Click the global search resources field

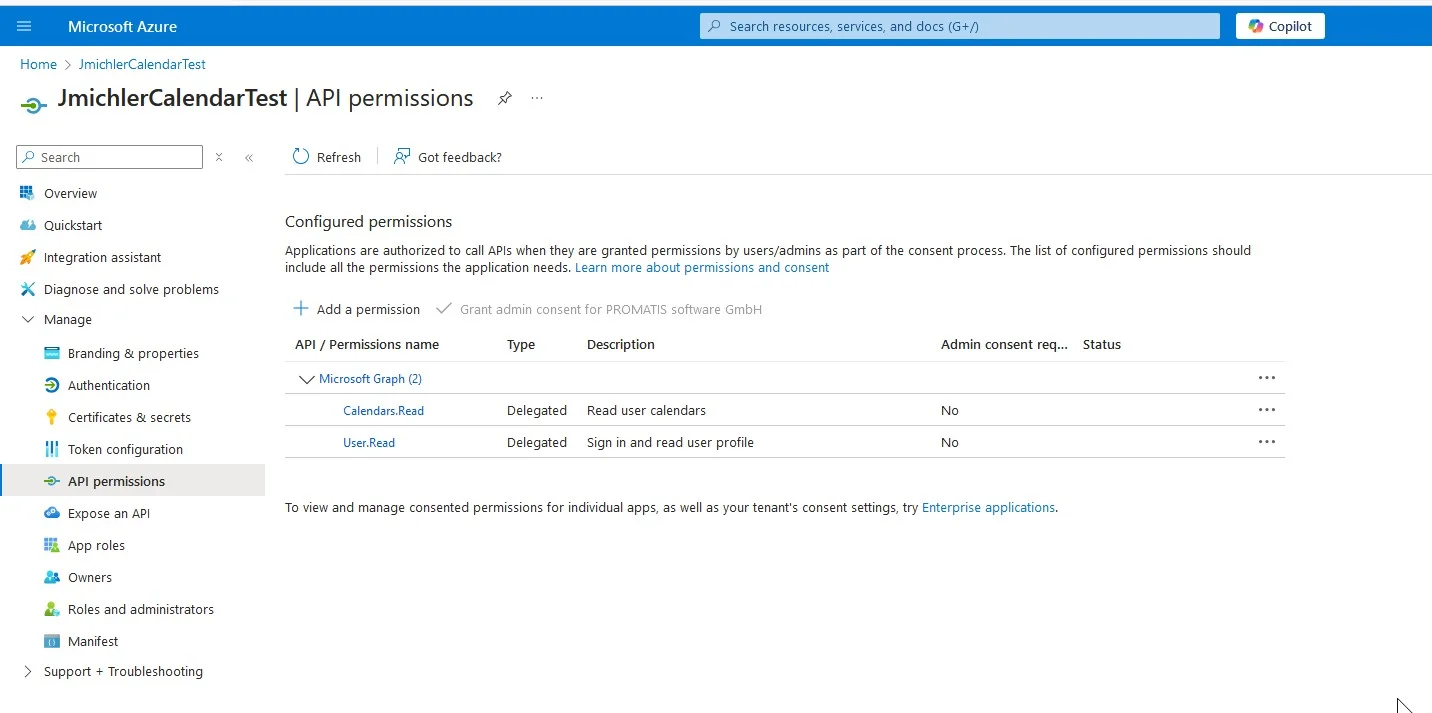(x=960, y=26)
